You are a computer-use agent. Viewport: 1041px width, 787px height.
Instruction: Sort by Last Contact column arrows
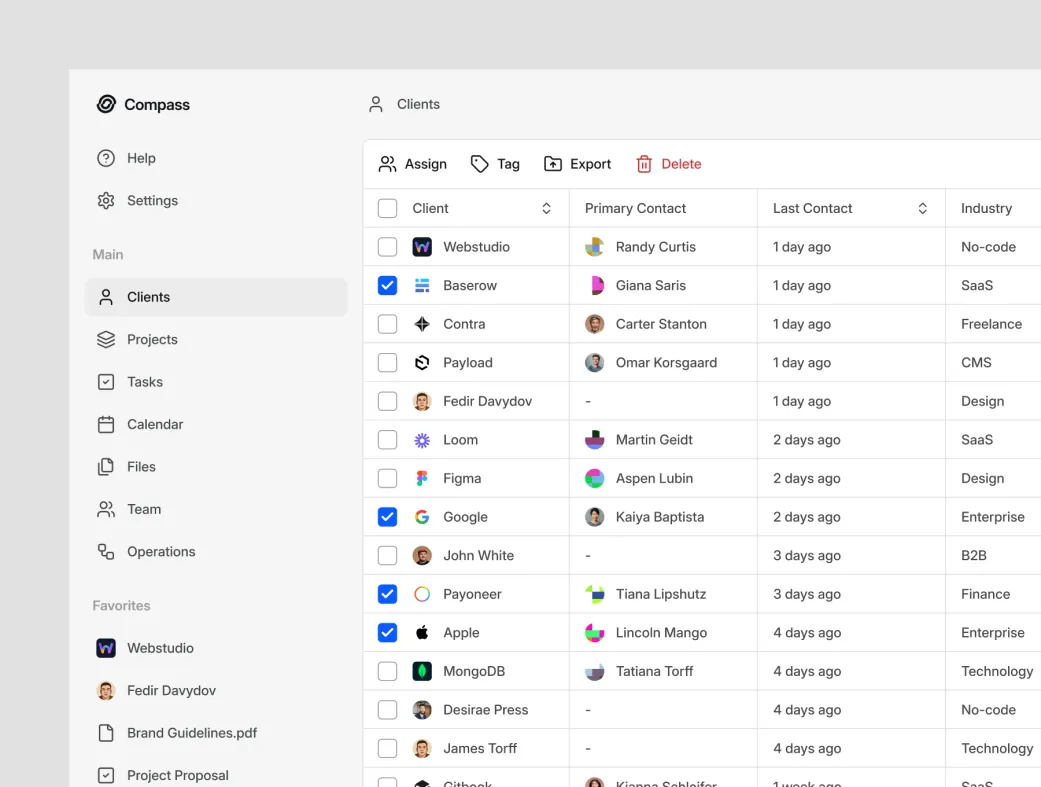(922, 208)
